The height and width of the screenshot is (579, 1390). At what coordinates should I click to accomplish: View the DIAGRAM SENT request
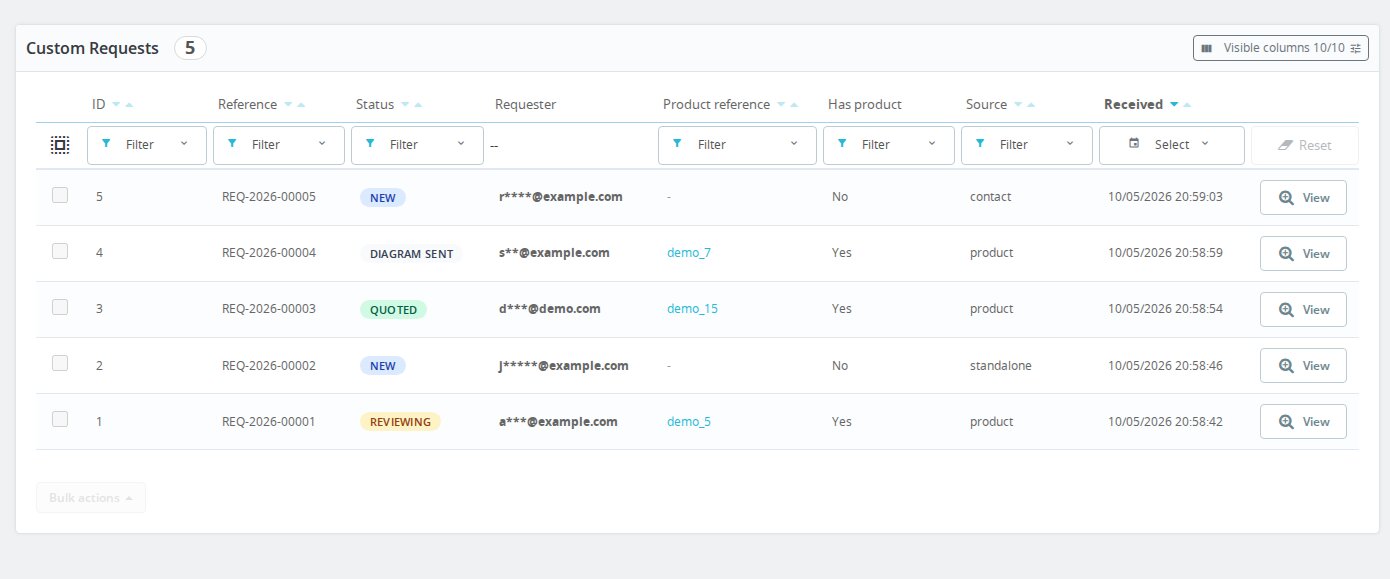point(1303,254)
